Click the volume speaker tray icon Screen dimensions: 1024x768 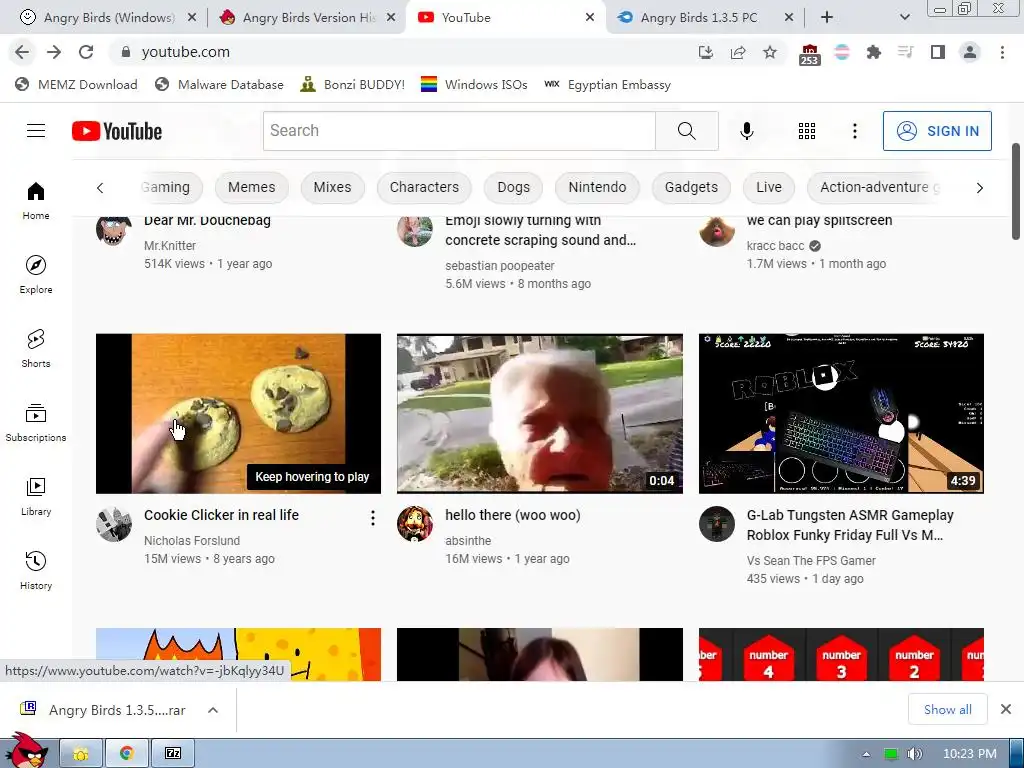coord(914,754)
